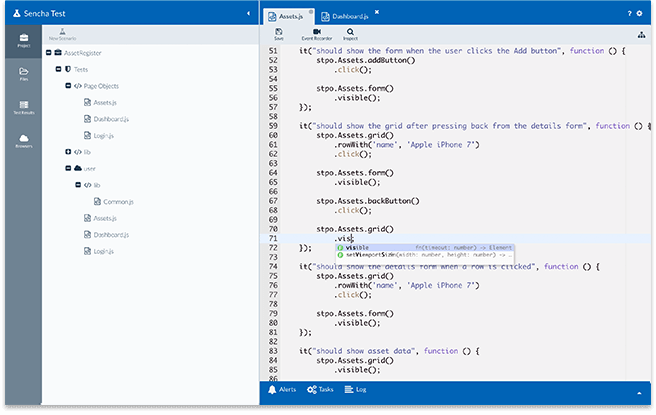
Task: Choose the 'visible' autocomplete suggestion
Action: coord(425,248)
